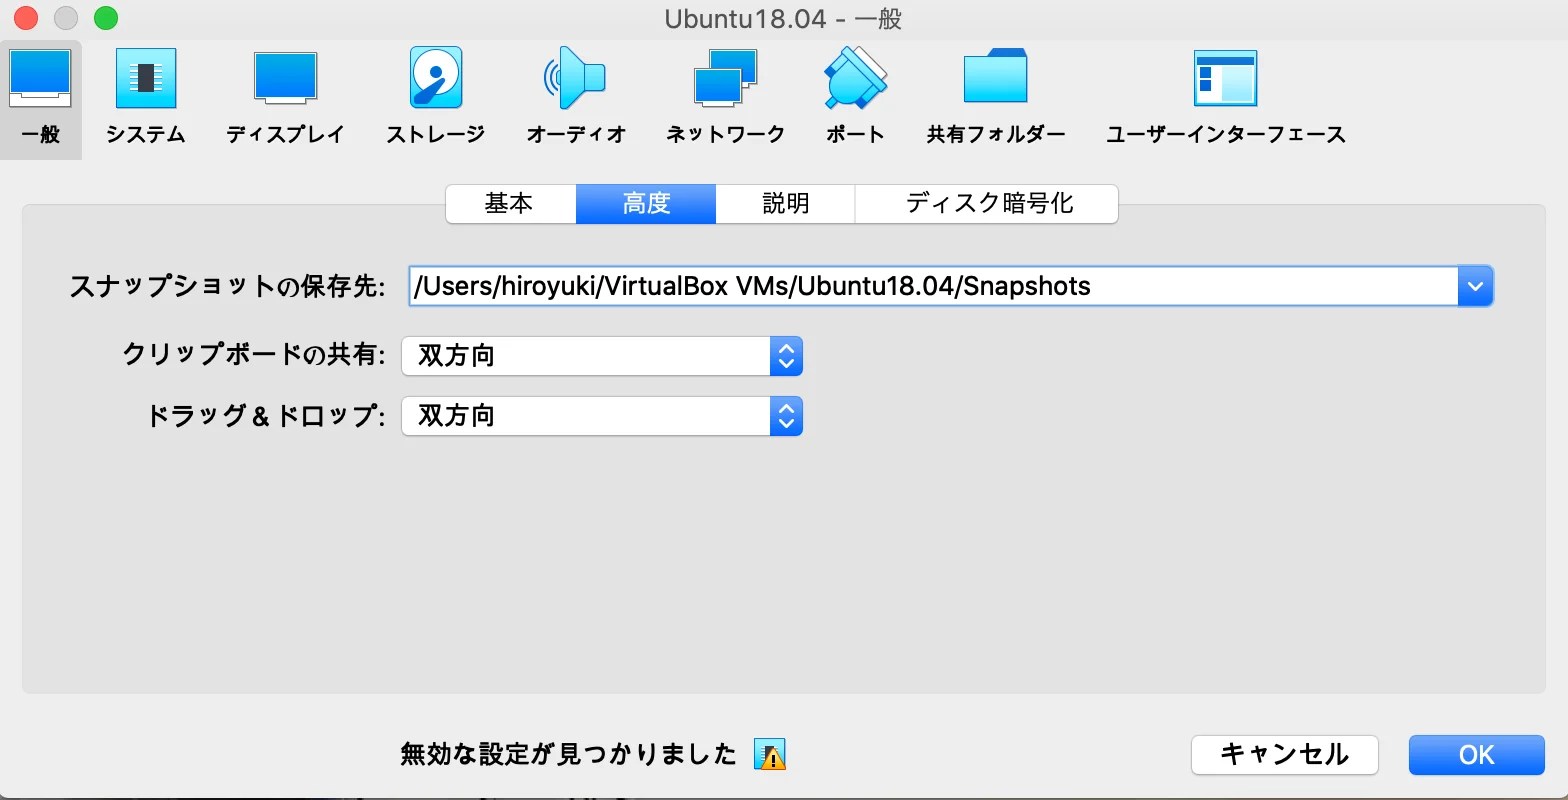
Task: Click the クリップボードの共有 label
Action: pos(254,355)
